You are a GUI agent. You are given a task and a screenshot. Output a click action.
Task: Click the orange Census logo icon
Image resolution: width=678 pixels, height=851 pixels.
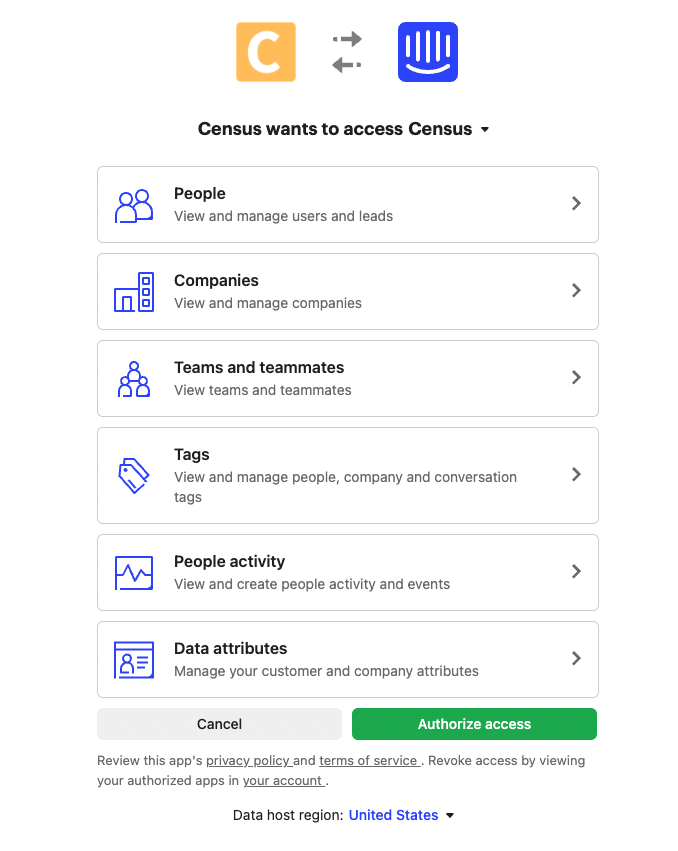pos(266,52)
